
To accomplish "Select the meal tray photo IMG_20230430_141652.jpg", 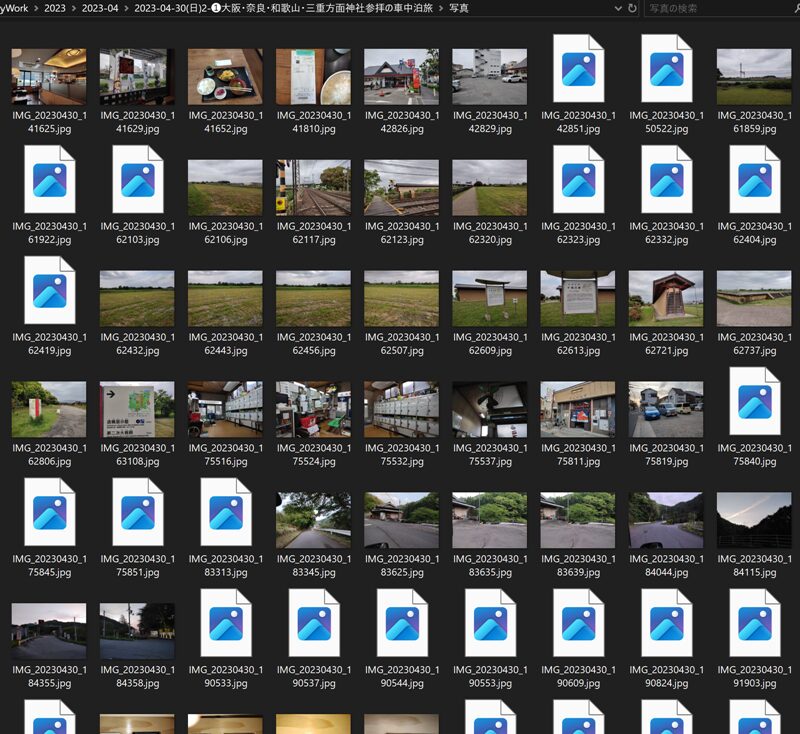I will 226,77.
